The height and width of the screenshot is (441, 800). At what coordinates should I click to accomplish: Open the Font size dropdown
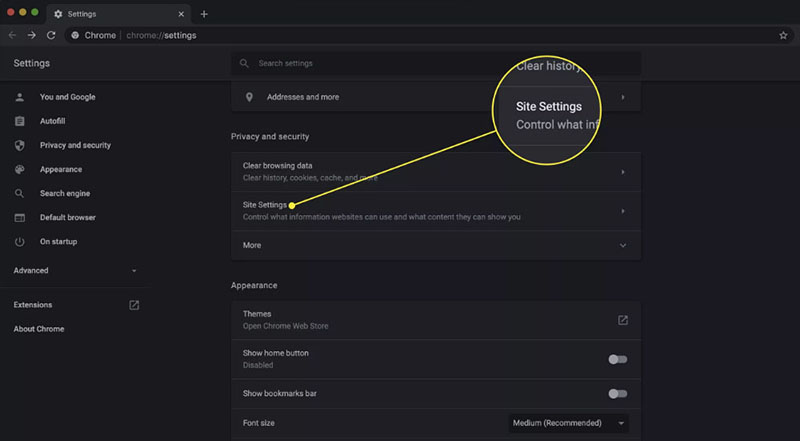[568, 423]
